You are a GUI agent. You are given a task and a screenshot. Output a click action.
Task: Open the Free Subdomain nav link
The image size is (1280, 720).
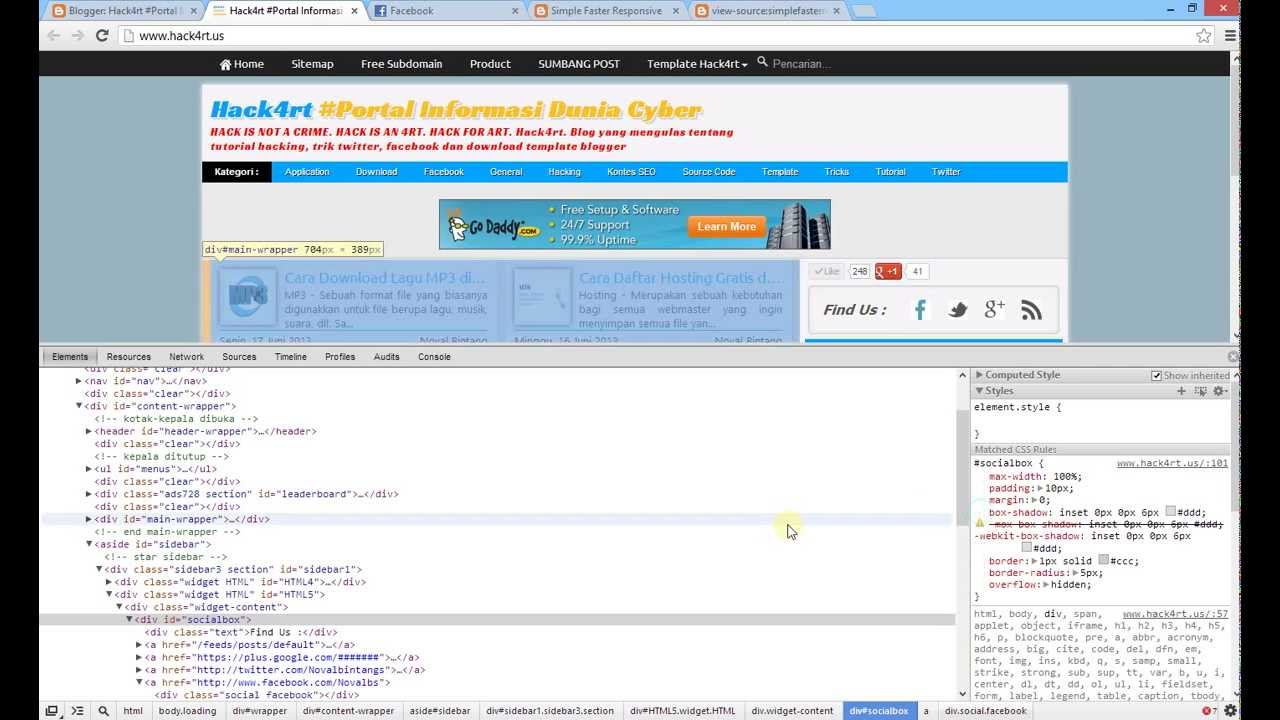coord(401,64)
